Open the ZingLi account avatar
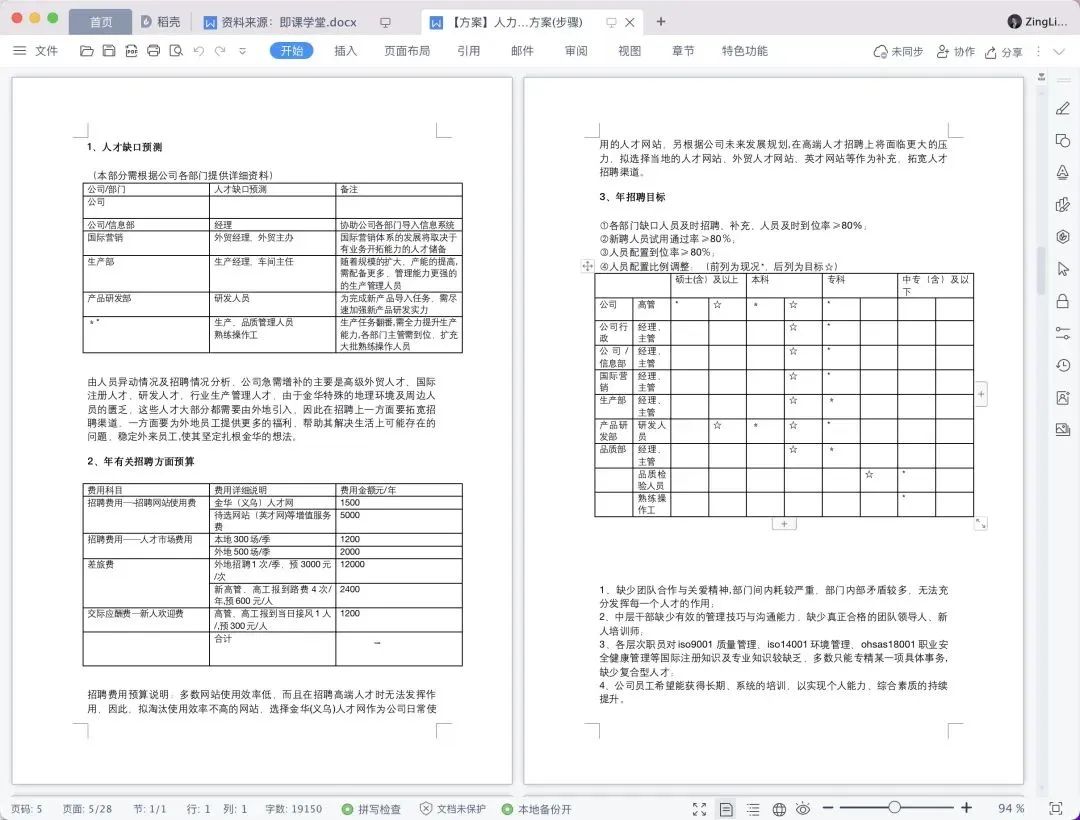Screen dimensions: 1080x820 tap(1015, 21)
